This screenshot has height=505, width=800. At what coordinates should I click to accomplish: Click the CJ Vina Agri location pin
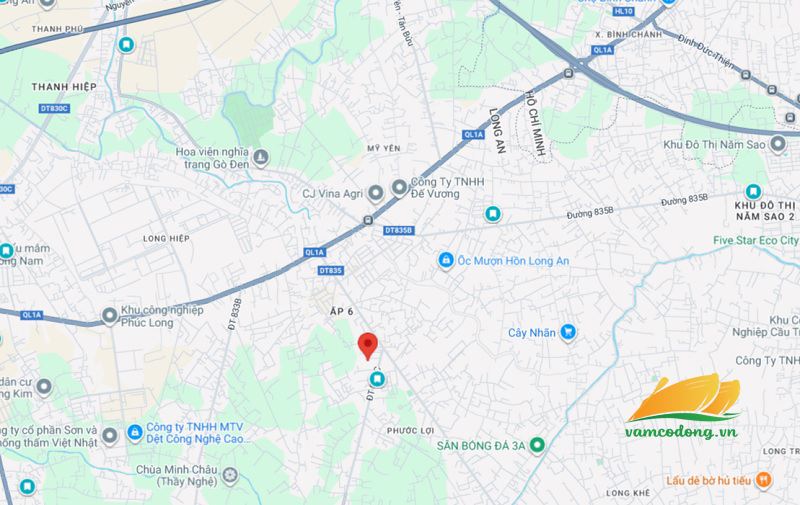376,193
